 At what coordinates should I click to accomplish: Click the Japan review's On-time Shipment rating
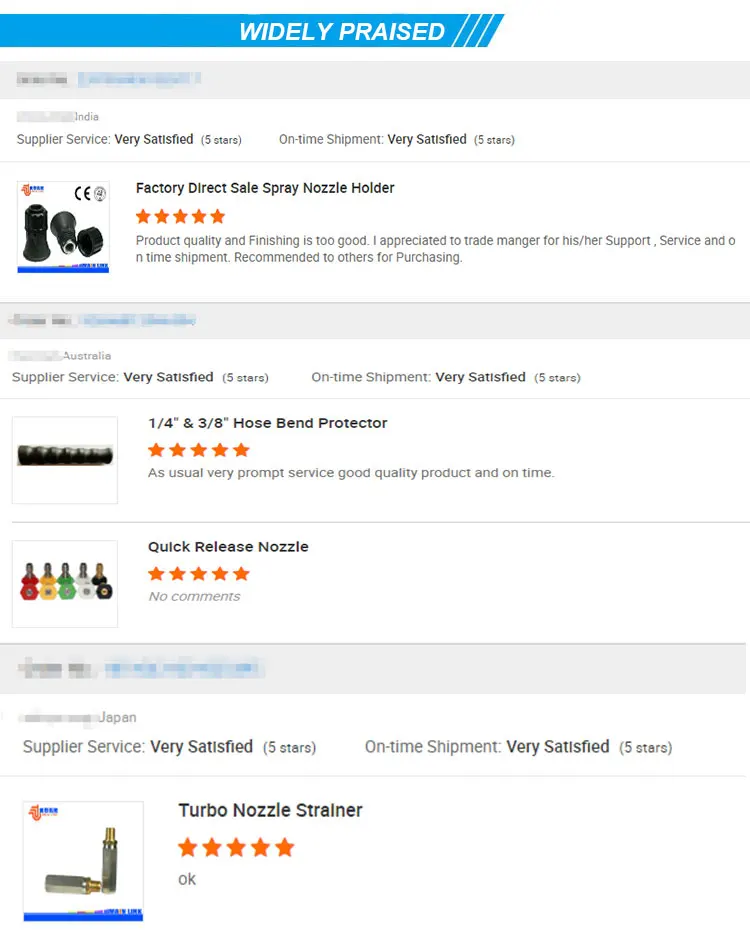coord(518,747)
